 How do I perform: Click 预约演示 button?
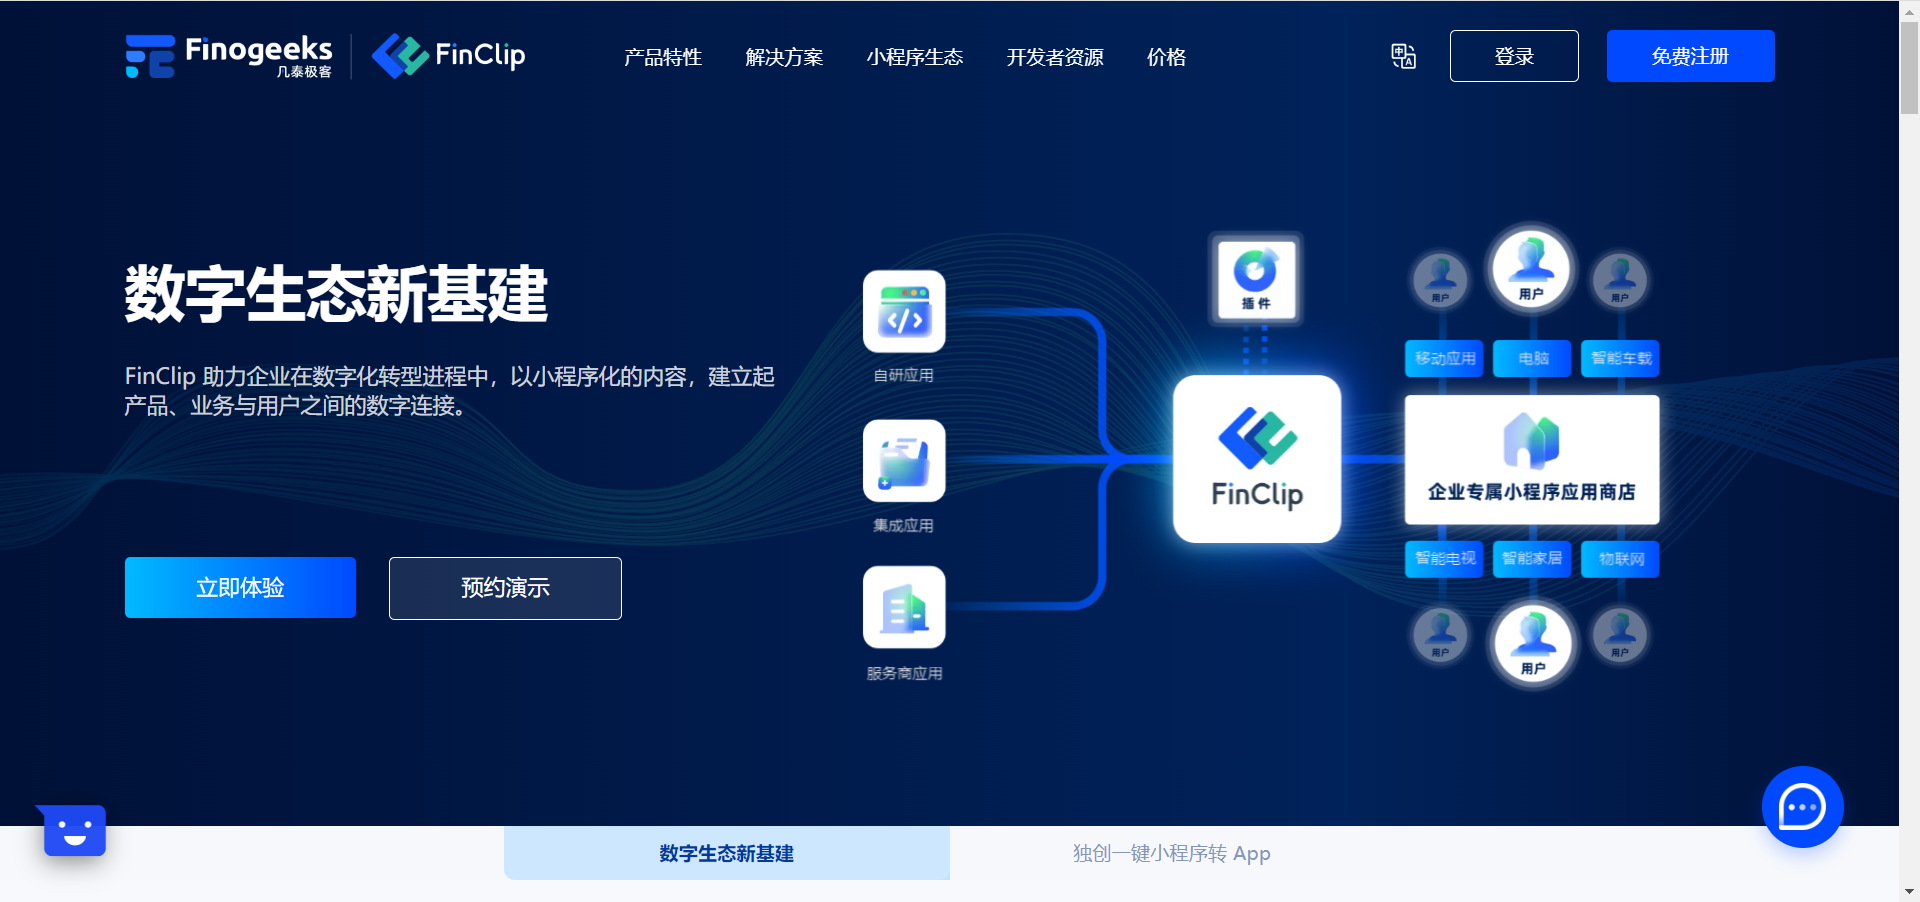[x=505, y=588]
